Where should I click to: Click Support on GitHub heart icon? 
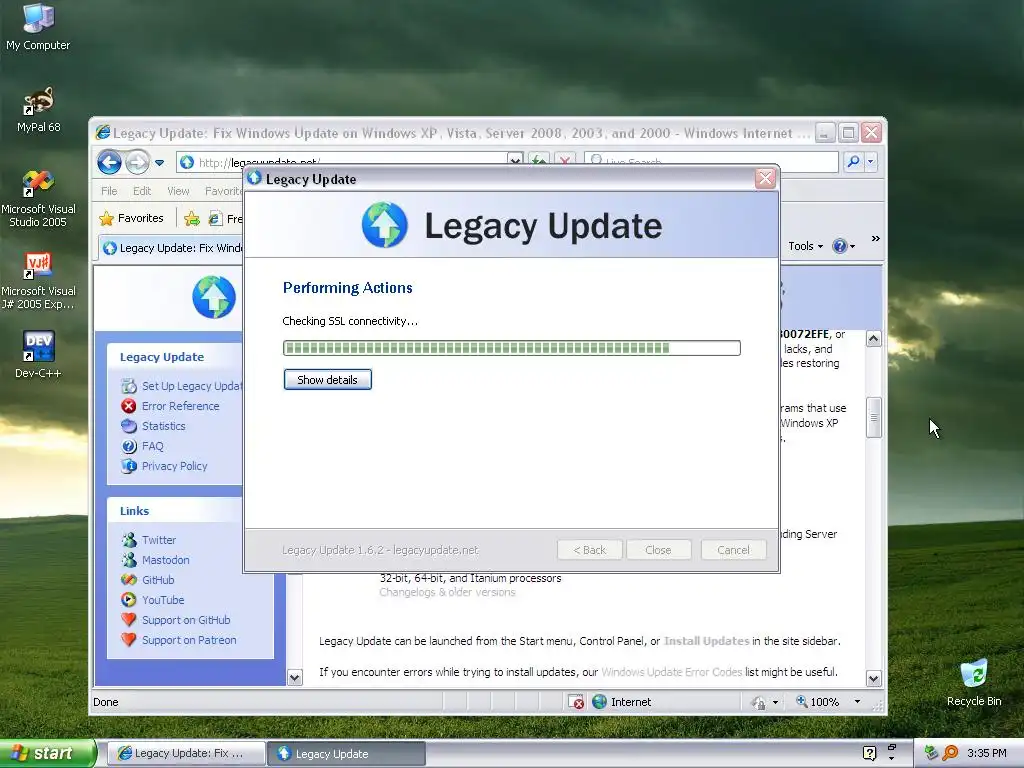point(129,620)
